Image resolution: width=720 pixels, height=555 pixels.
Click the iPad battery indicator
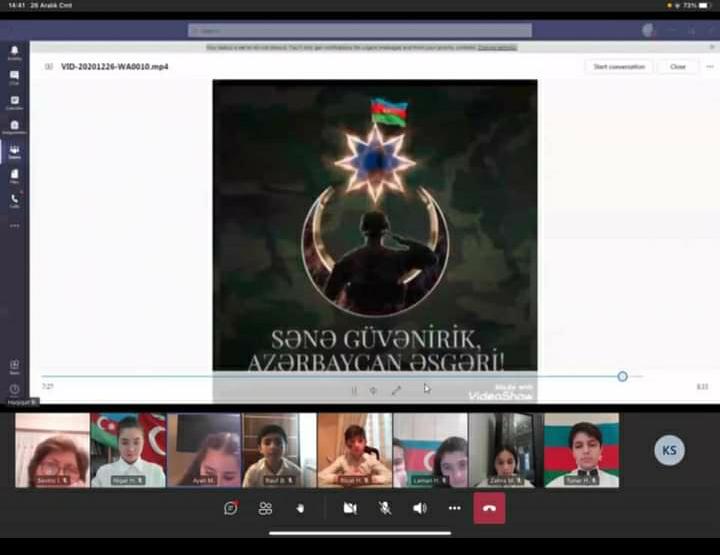[x=704, y=6]
